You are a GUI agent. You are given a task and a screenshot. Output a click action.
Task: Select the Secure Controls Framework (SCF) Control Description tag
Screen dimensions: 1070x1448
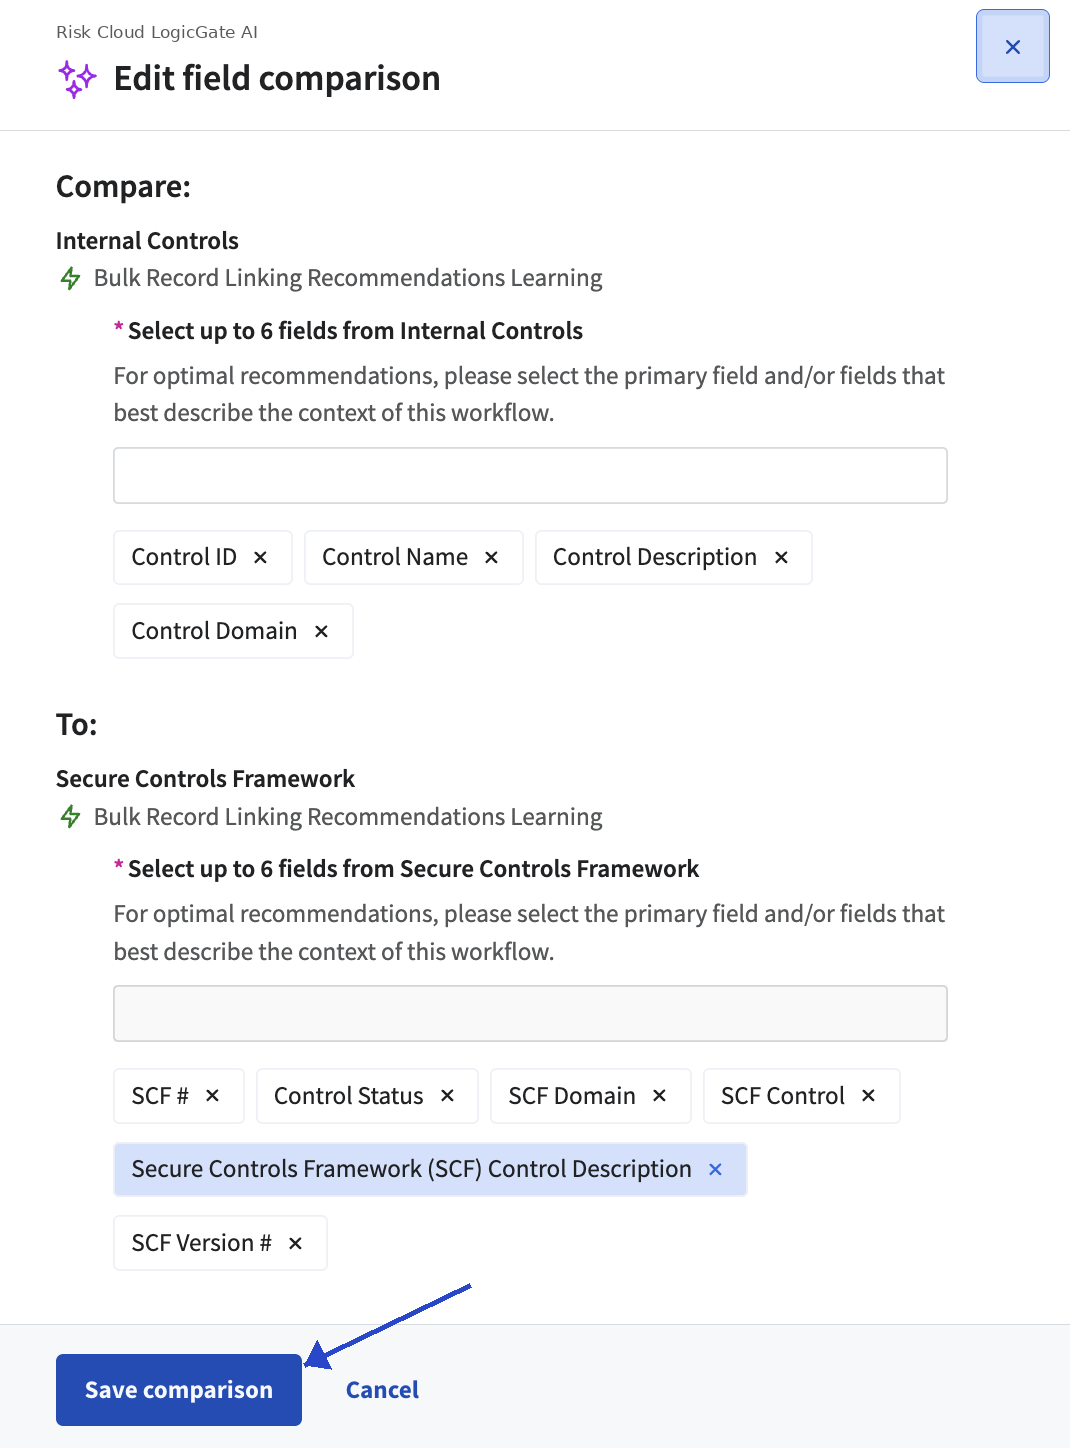point(411,1169)
